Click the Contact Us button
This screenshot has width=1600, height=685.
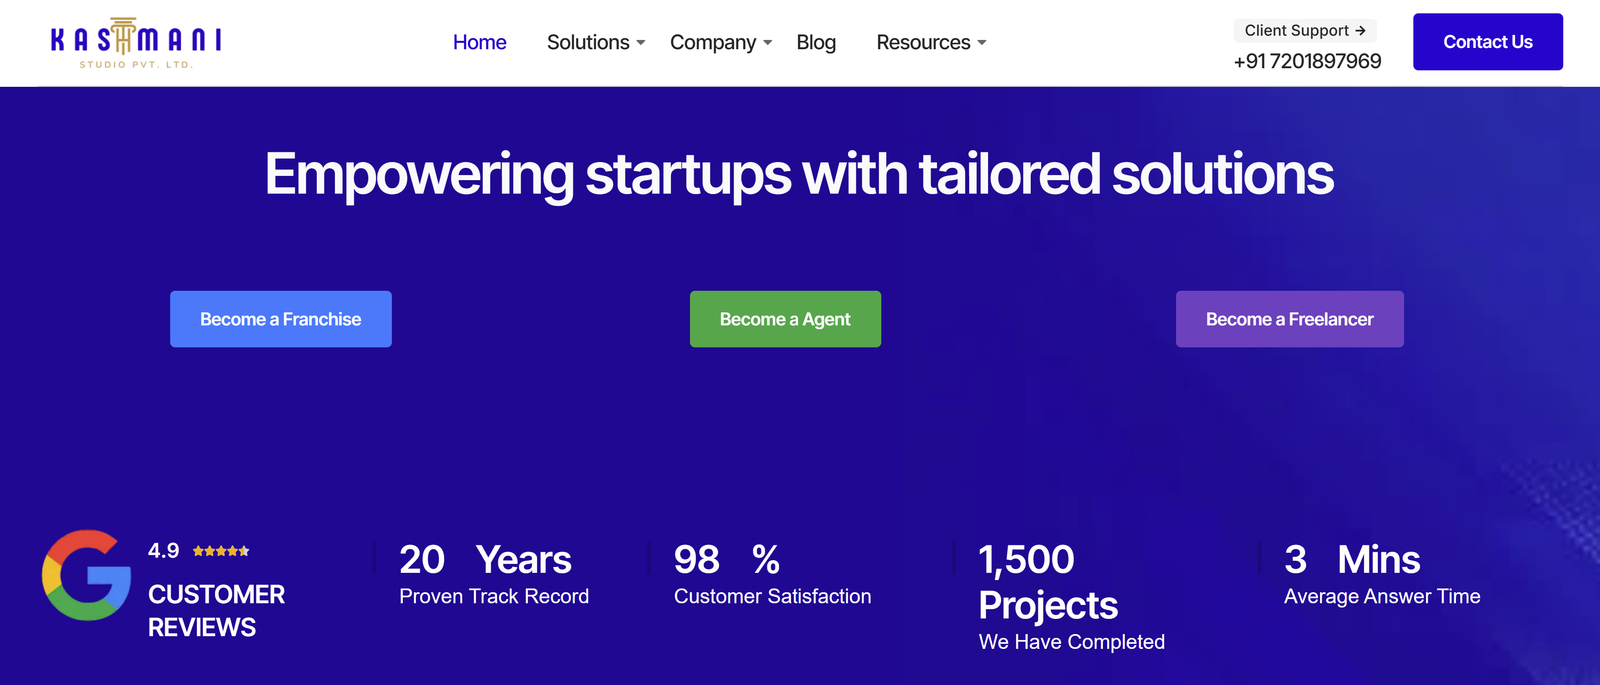click(1488, 42)
